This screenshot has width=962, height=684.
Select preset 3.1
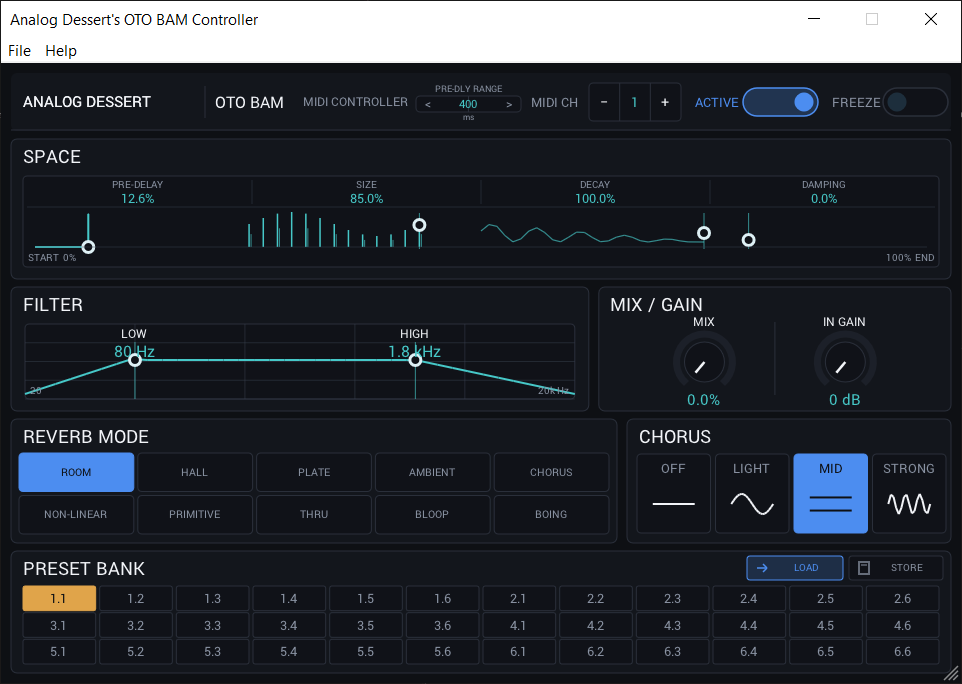[x=59, y=626]
